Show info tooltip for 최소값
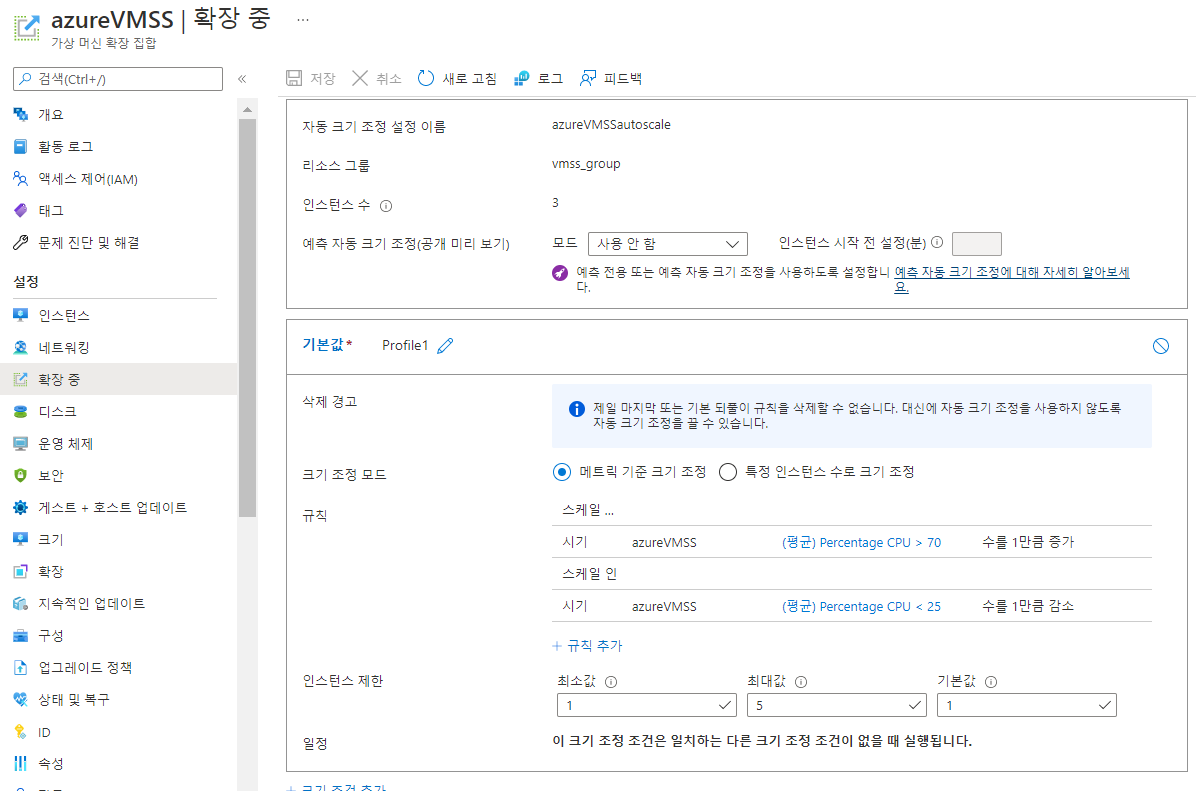This screenshot has height=791, width=1196. [611, 682]
